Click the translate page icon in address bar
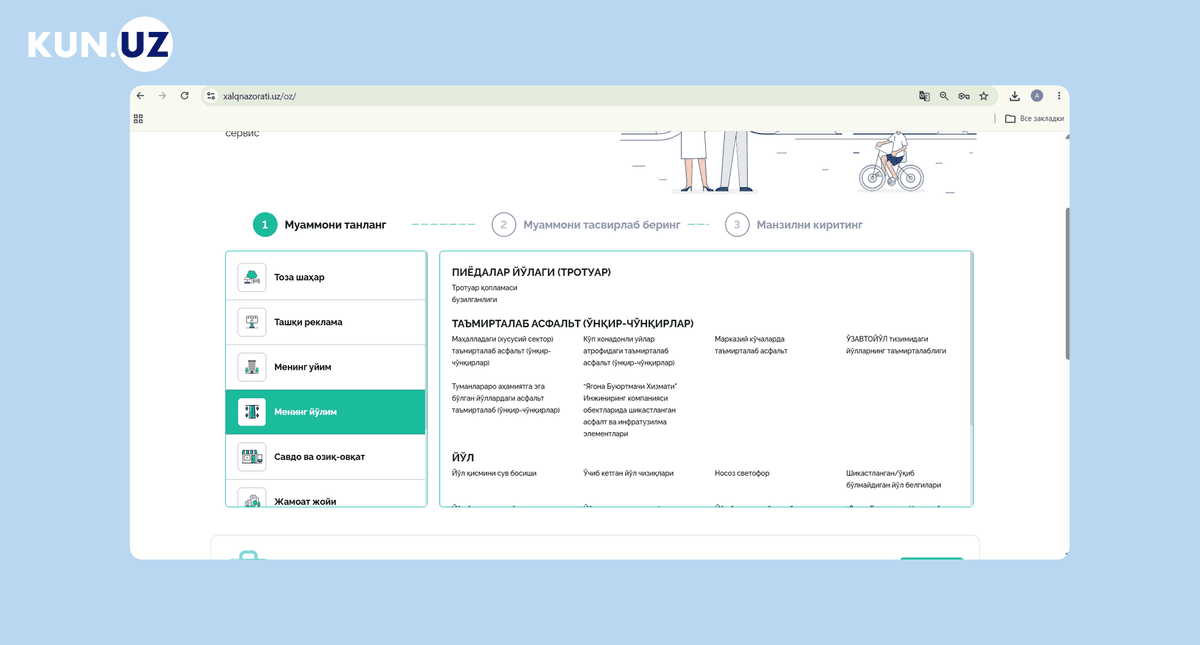Image resolution: width=1200 pixels, height=645 pixels. tap(924, 96)
